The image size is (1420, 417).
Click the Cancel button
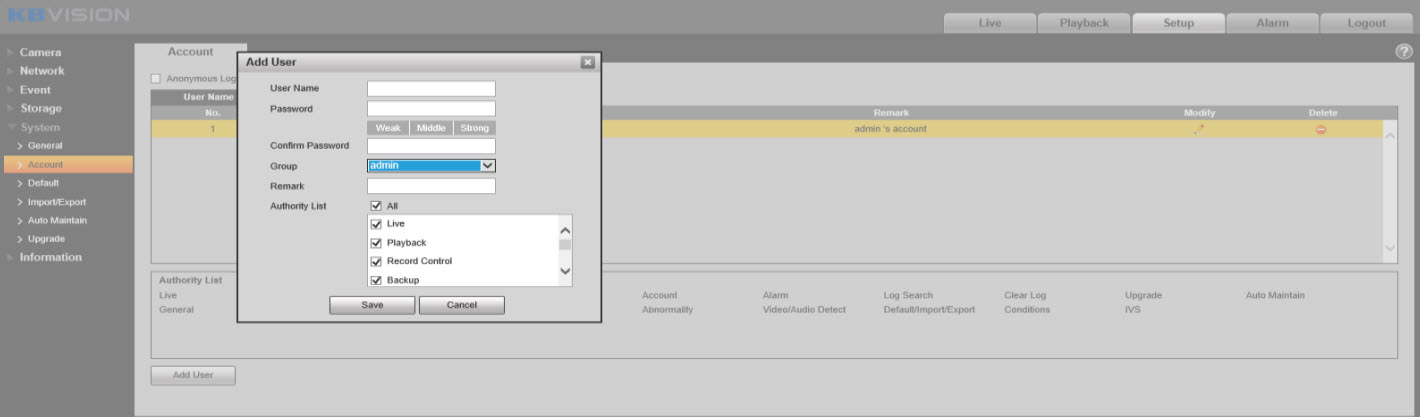(461, 305)
